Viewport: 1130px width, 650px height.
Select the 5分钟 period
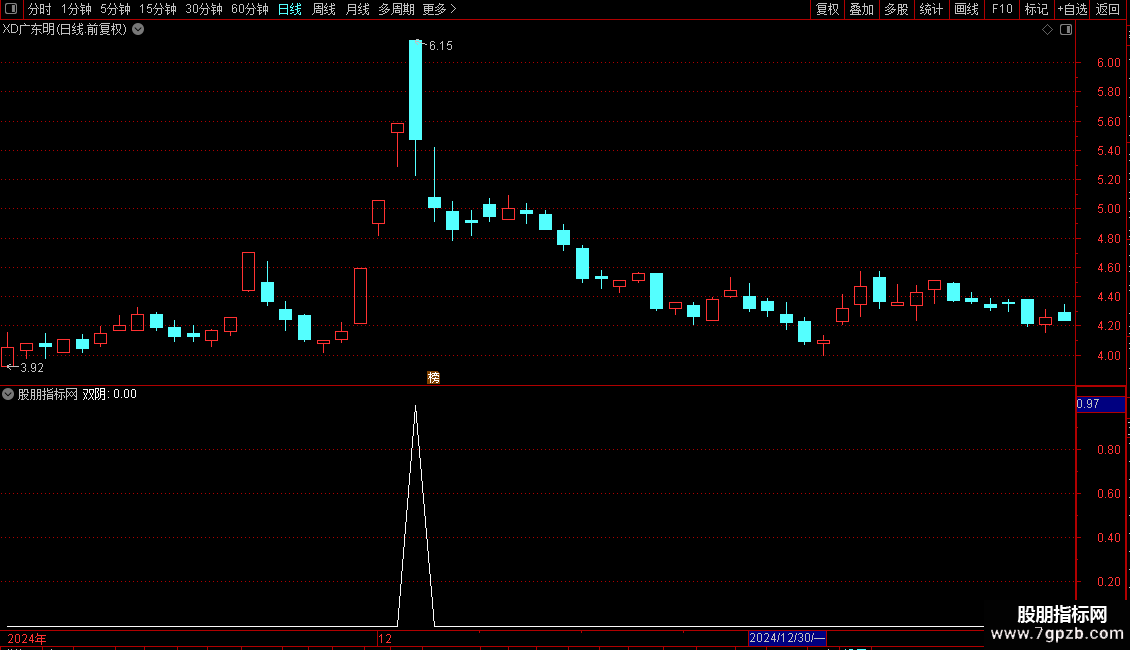point(115,9)
